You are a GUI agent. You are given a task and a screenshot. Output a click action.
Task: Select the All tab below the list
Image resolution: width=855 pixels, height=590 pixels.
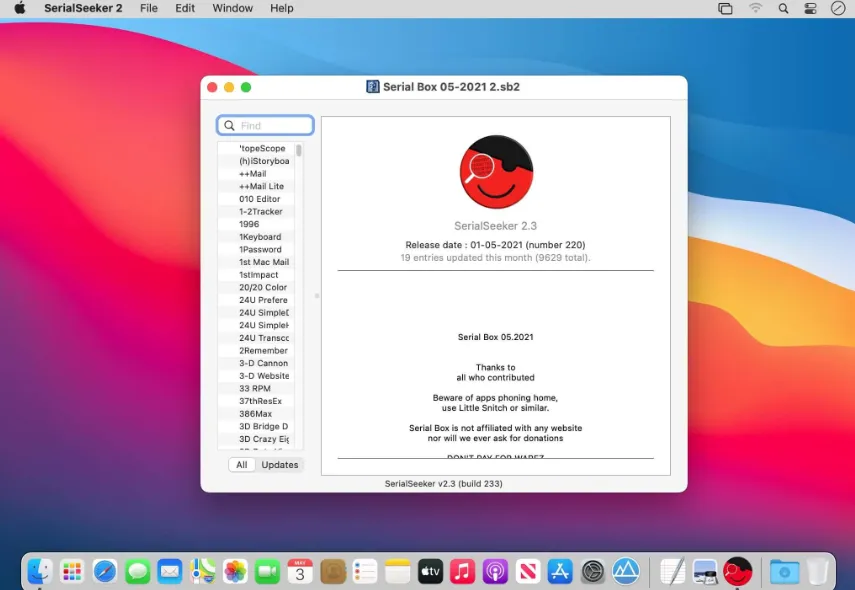pyautogui.click(x=242, y=465)
